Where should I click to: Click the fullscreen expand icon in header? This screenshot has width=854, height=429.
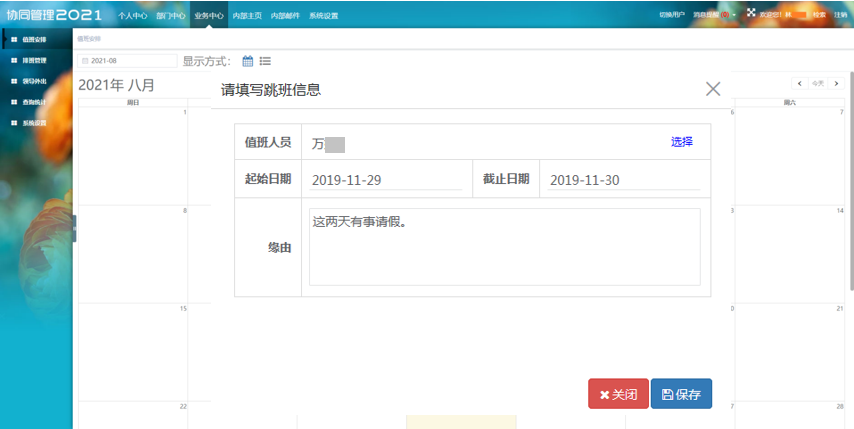pos(751,13)
